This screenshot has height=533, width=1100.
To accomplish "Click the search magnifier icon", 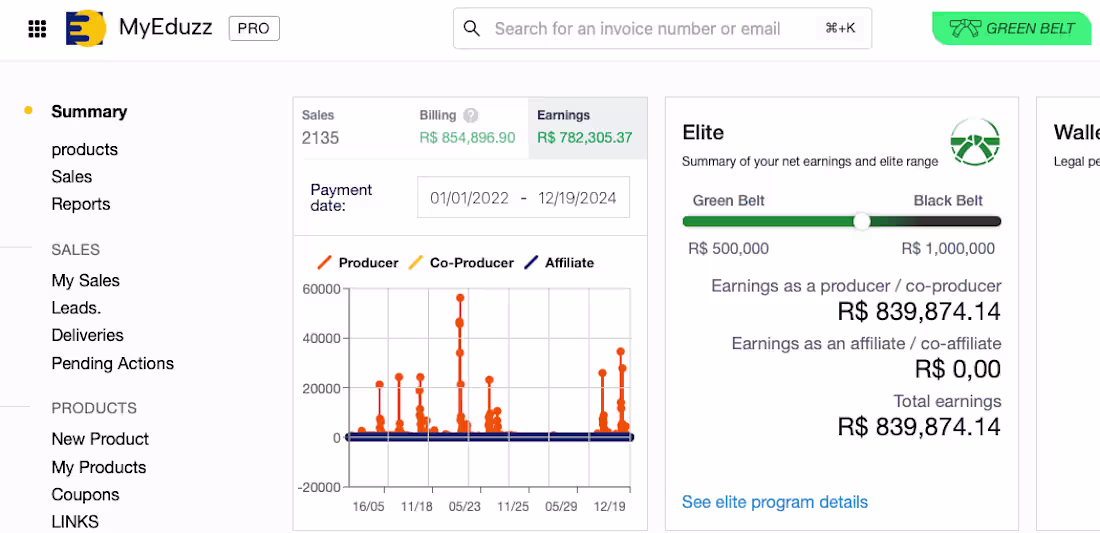I will click(x=472, y=29).
